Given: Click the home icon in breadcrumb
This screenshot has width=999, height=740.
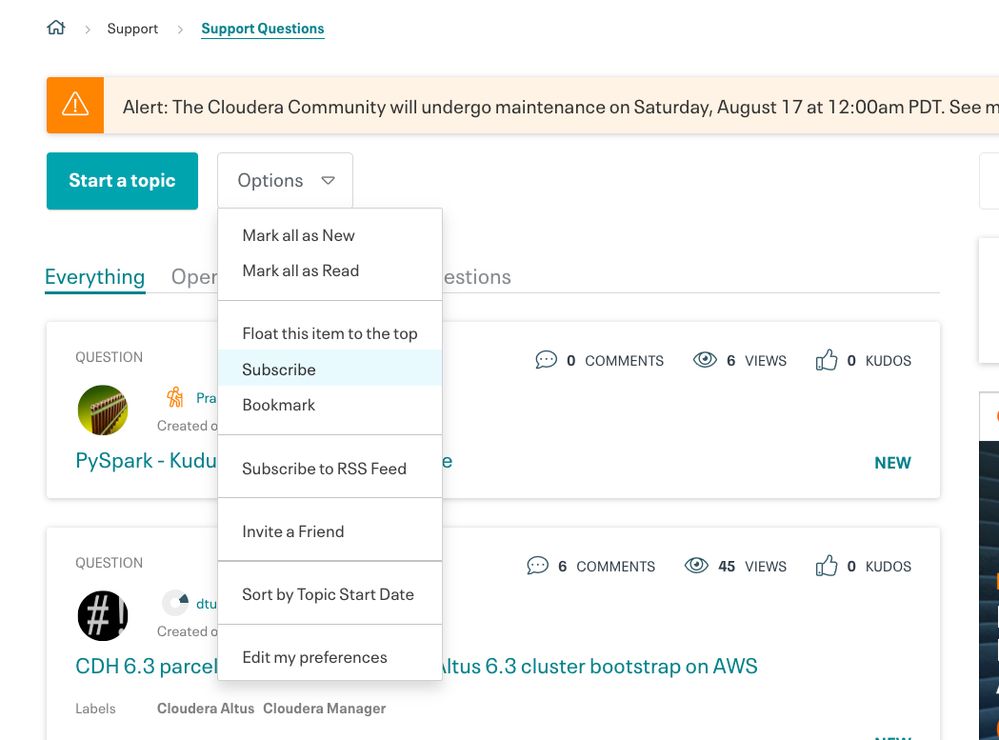Looking at the screenshot, I should point(56,28).
